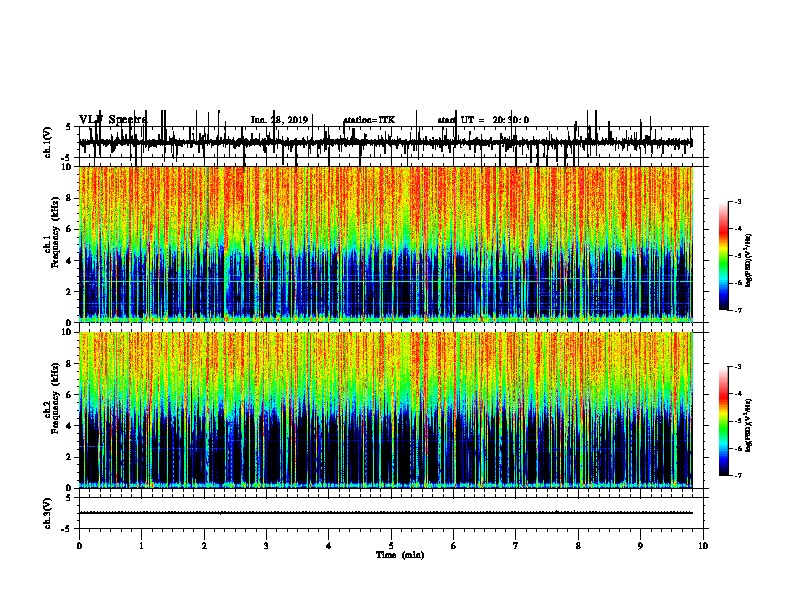This screenshot has height=612, width=792.
Task: Click the ch.2 spectrogram color bar
Action: [x=724, y=421]
